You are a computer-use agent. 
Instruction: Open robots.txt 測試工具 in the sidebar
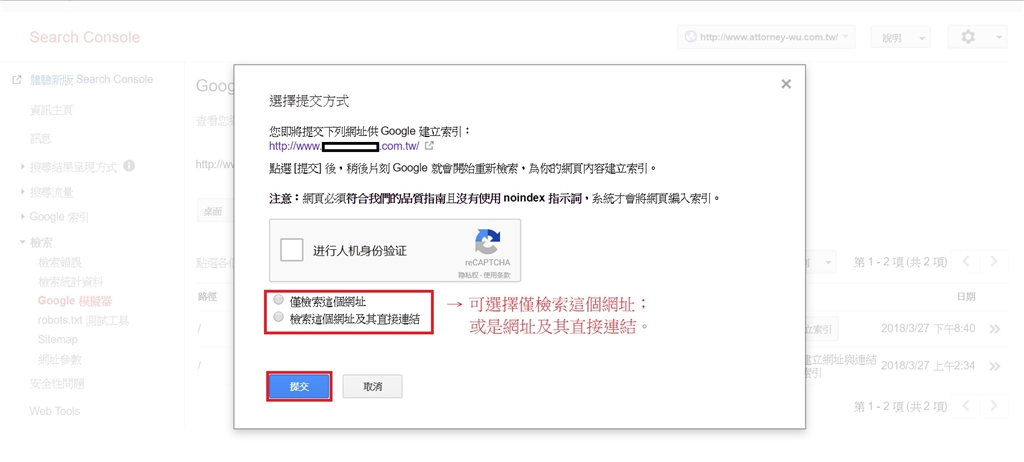84,320
